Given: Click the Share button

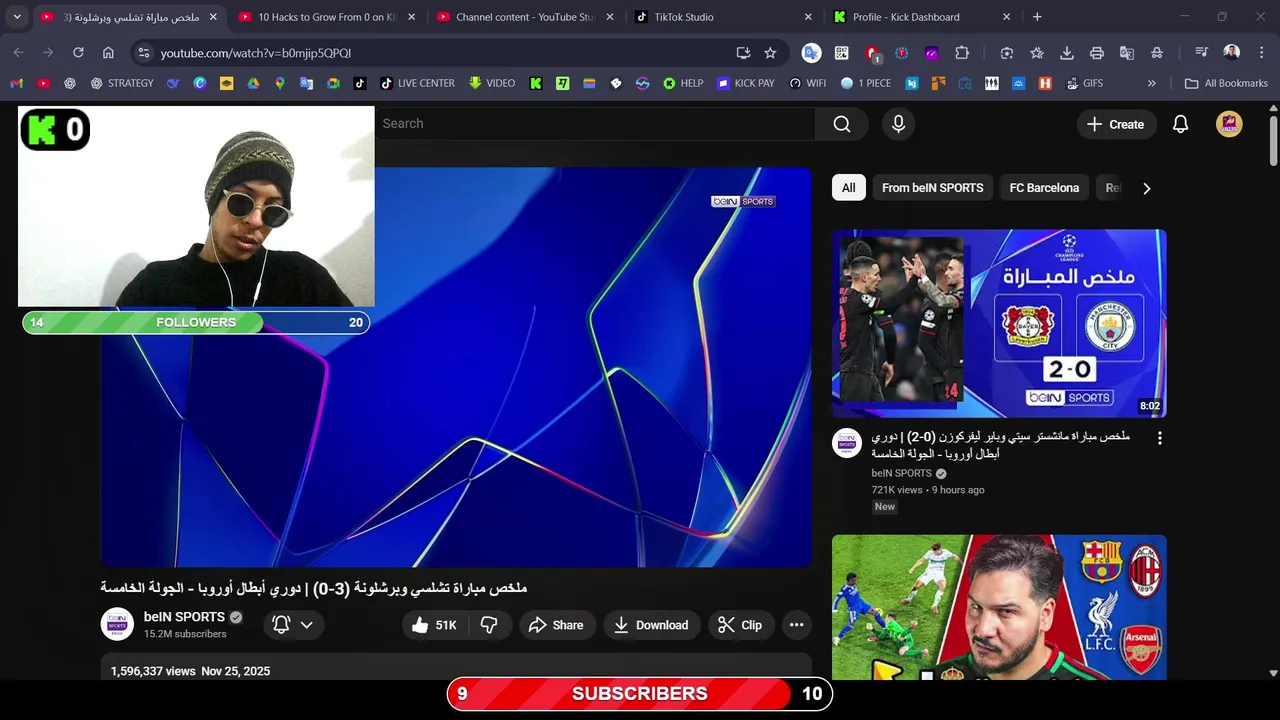Looking at the screenshot, I should [555, 625].
